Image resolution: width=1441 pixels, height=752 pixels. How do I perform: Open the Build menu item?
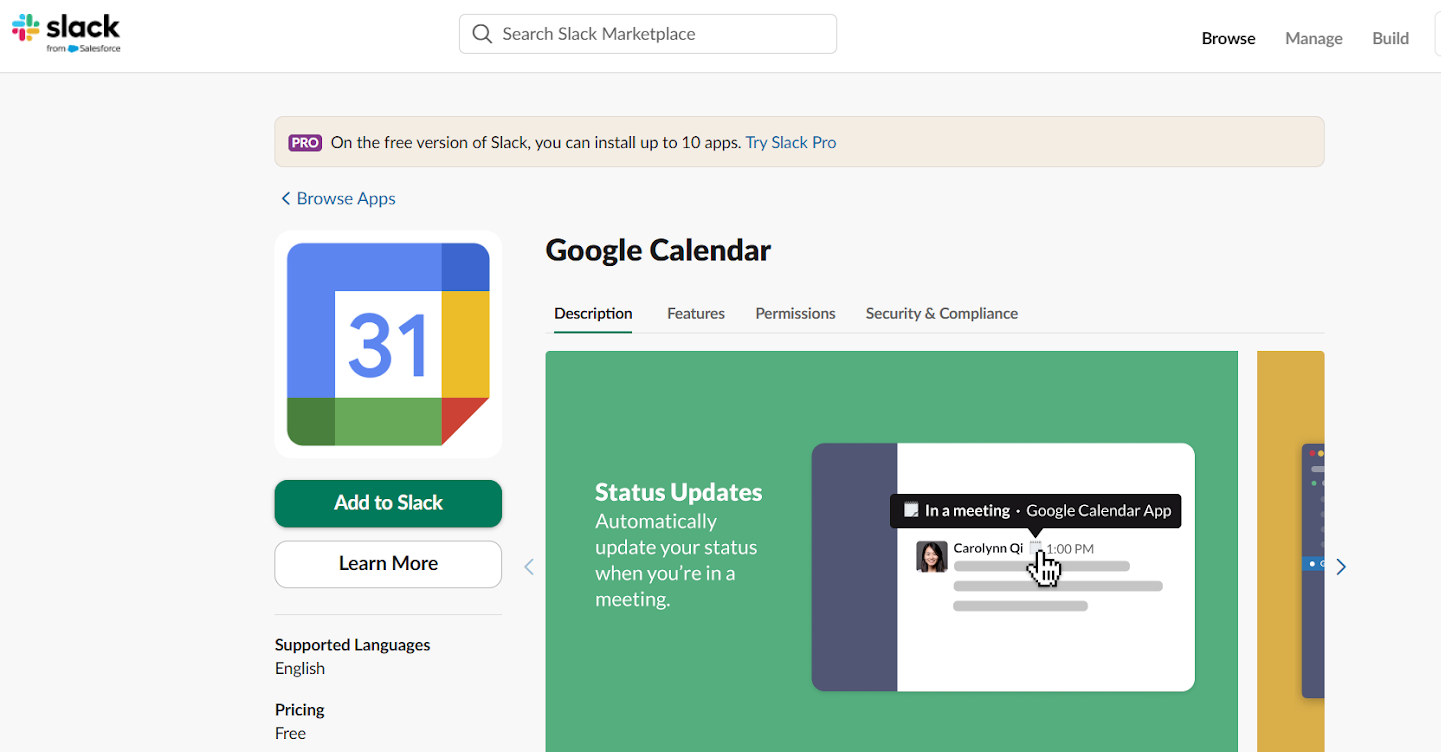1390,38
